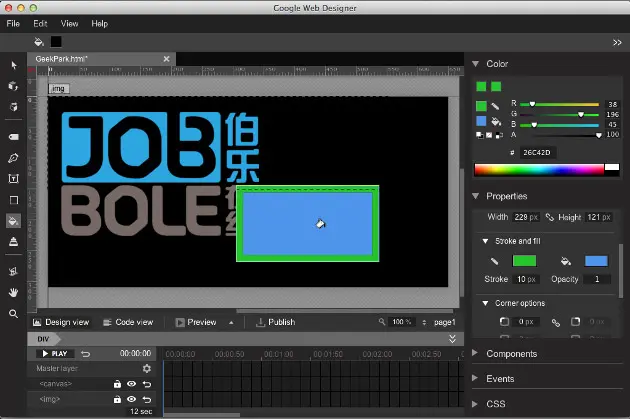Expand the Events panel
This screenshot has width=630, height=419.
point(475,378)
